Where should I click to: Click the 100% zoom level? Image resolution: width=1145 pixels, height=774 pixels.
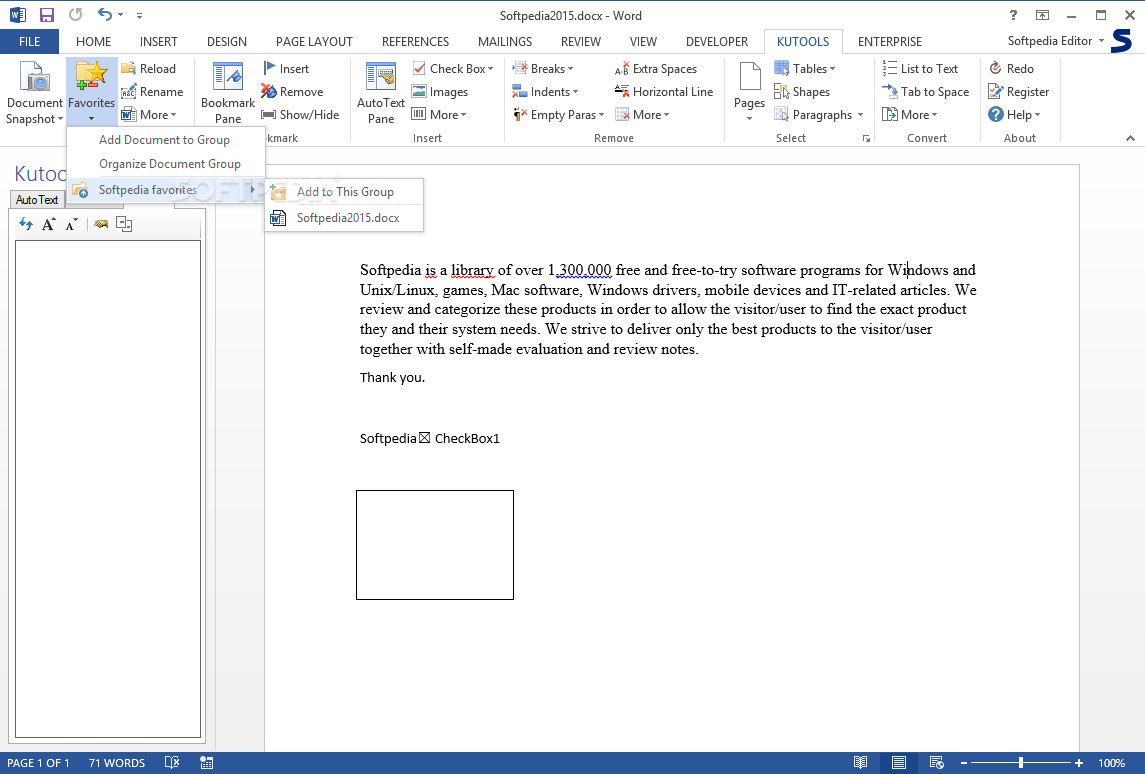coord(1111,763)
